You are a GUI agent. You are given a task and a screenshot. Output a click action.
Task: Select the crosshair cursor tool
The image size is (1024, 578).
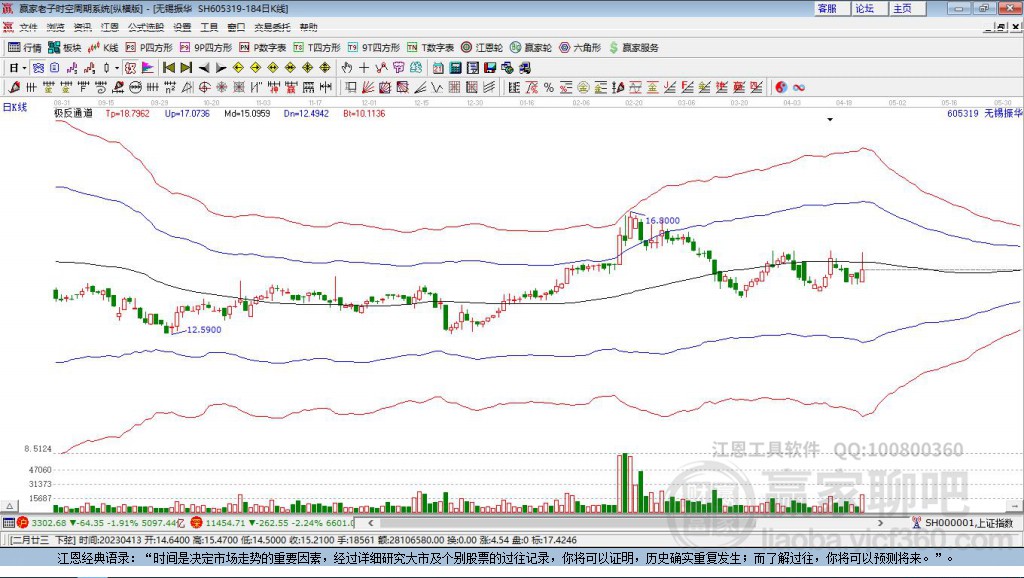tap(364, 67)
